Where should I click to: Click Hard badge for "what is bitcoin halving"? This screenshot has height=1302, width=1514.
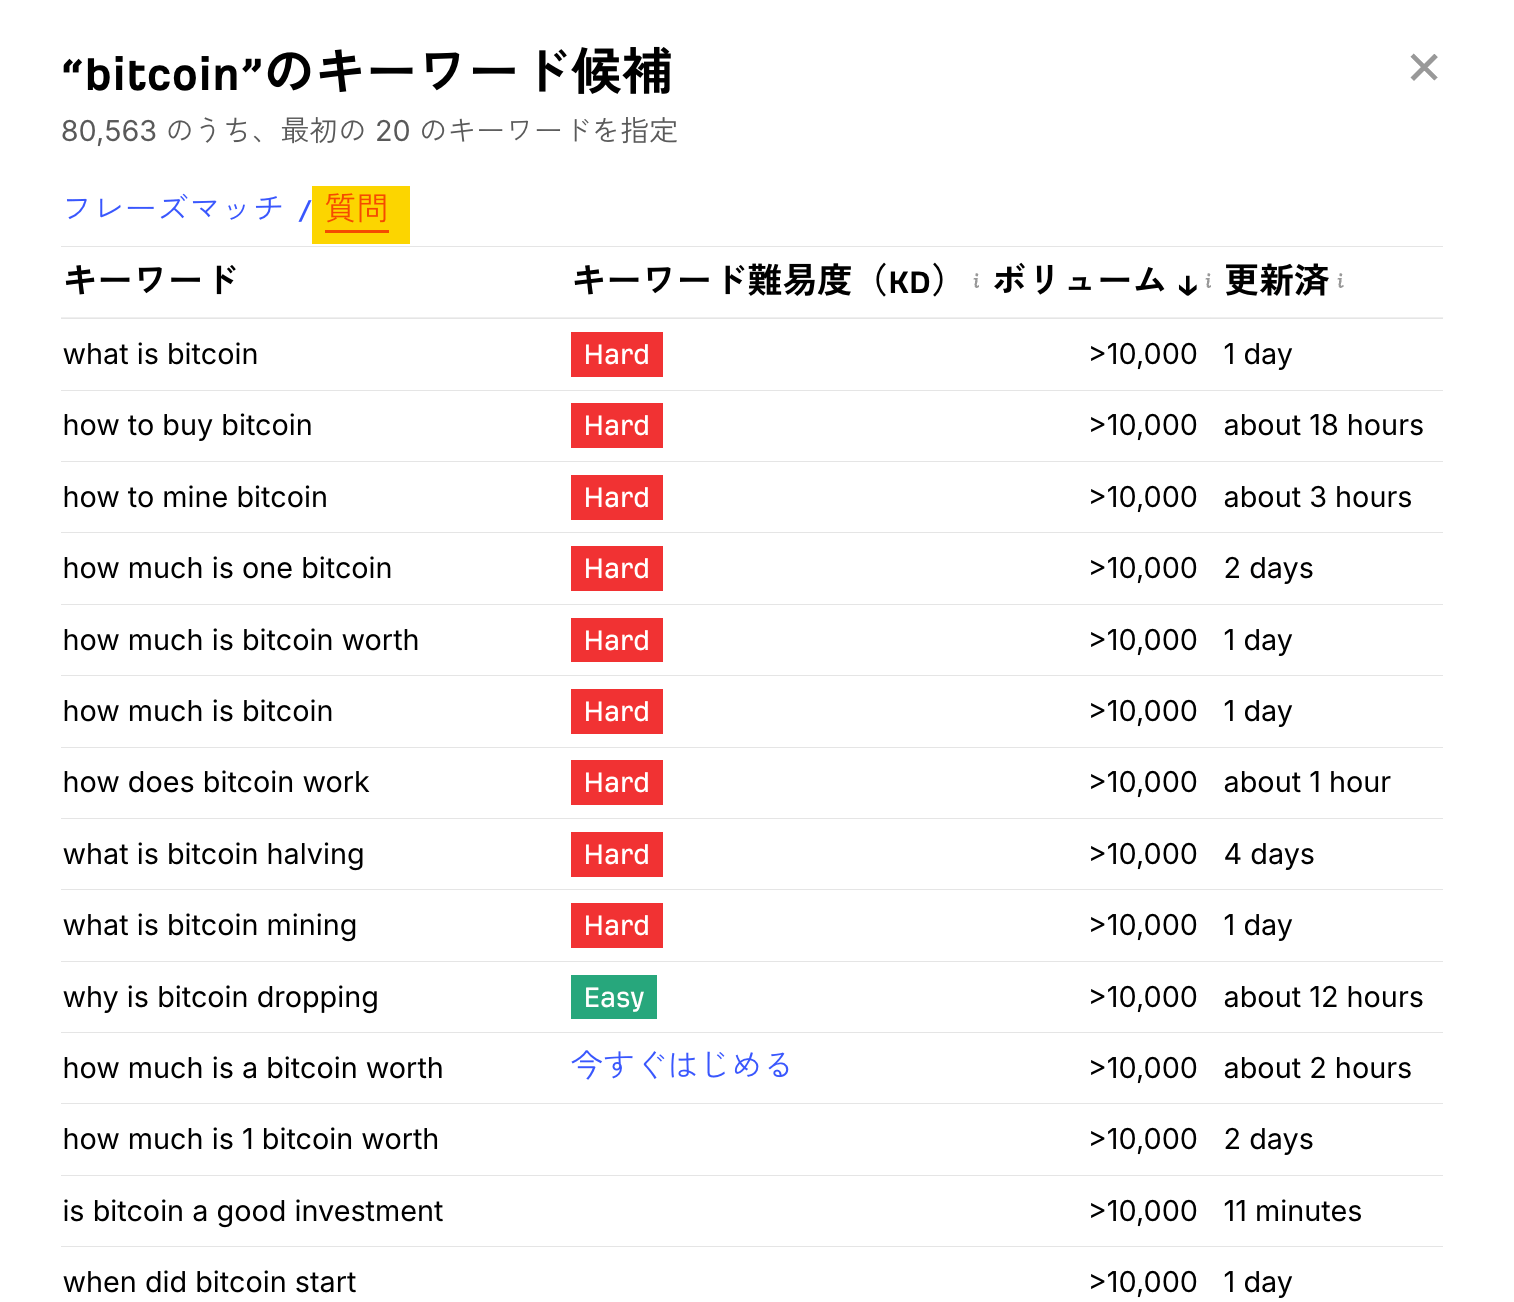pyautogui.click(x=616, y=854)
